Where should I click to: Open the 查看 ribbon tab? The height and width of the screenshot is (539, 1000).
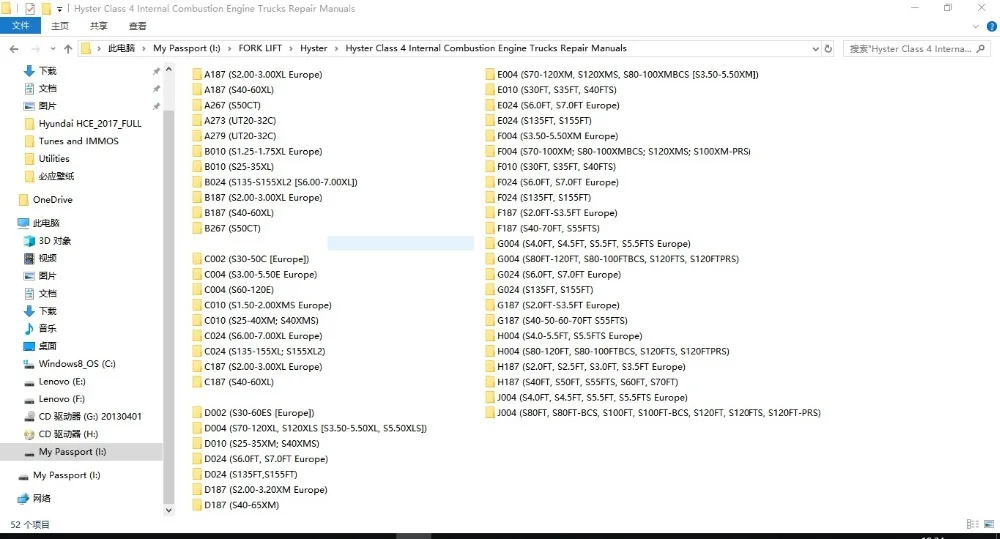coord(137,26)
